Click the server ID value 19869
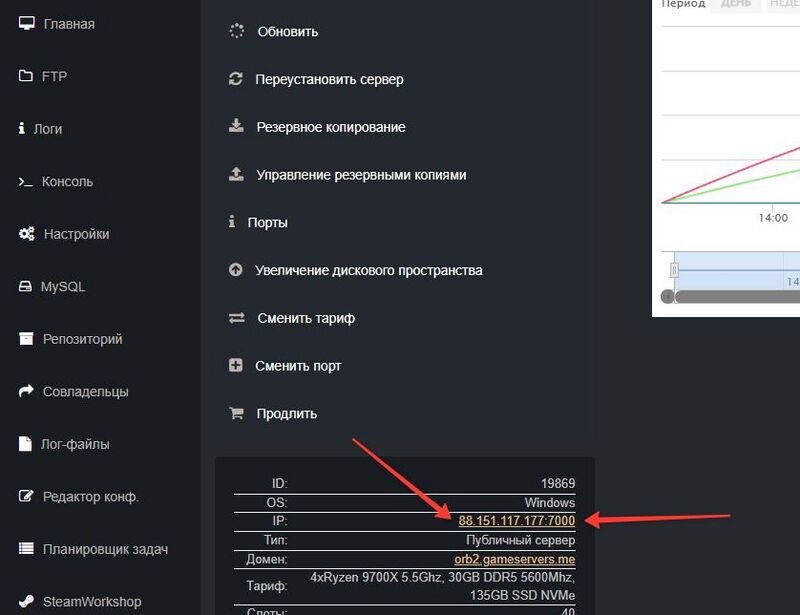The width and height of the screenshot is (800, 615). tap(558, 483)
